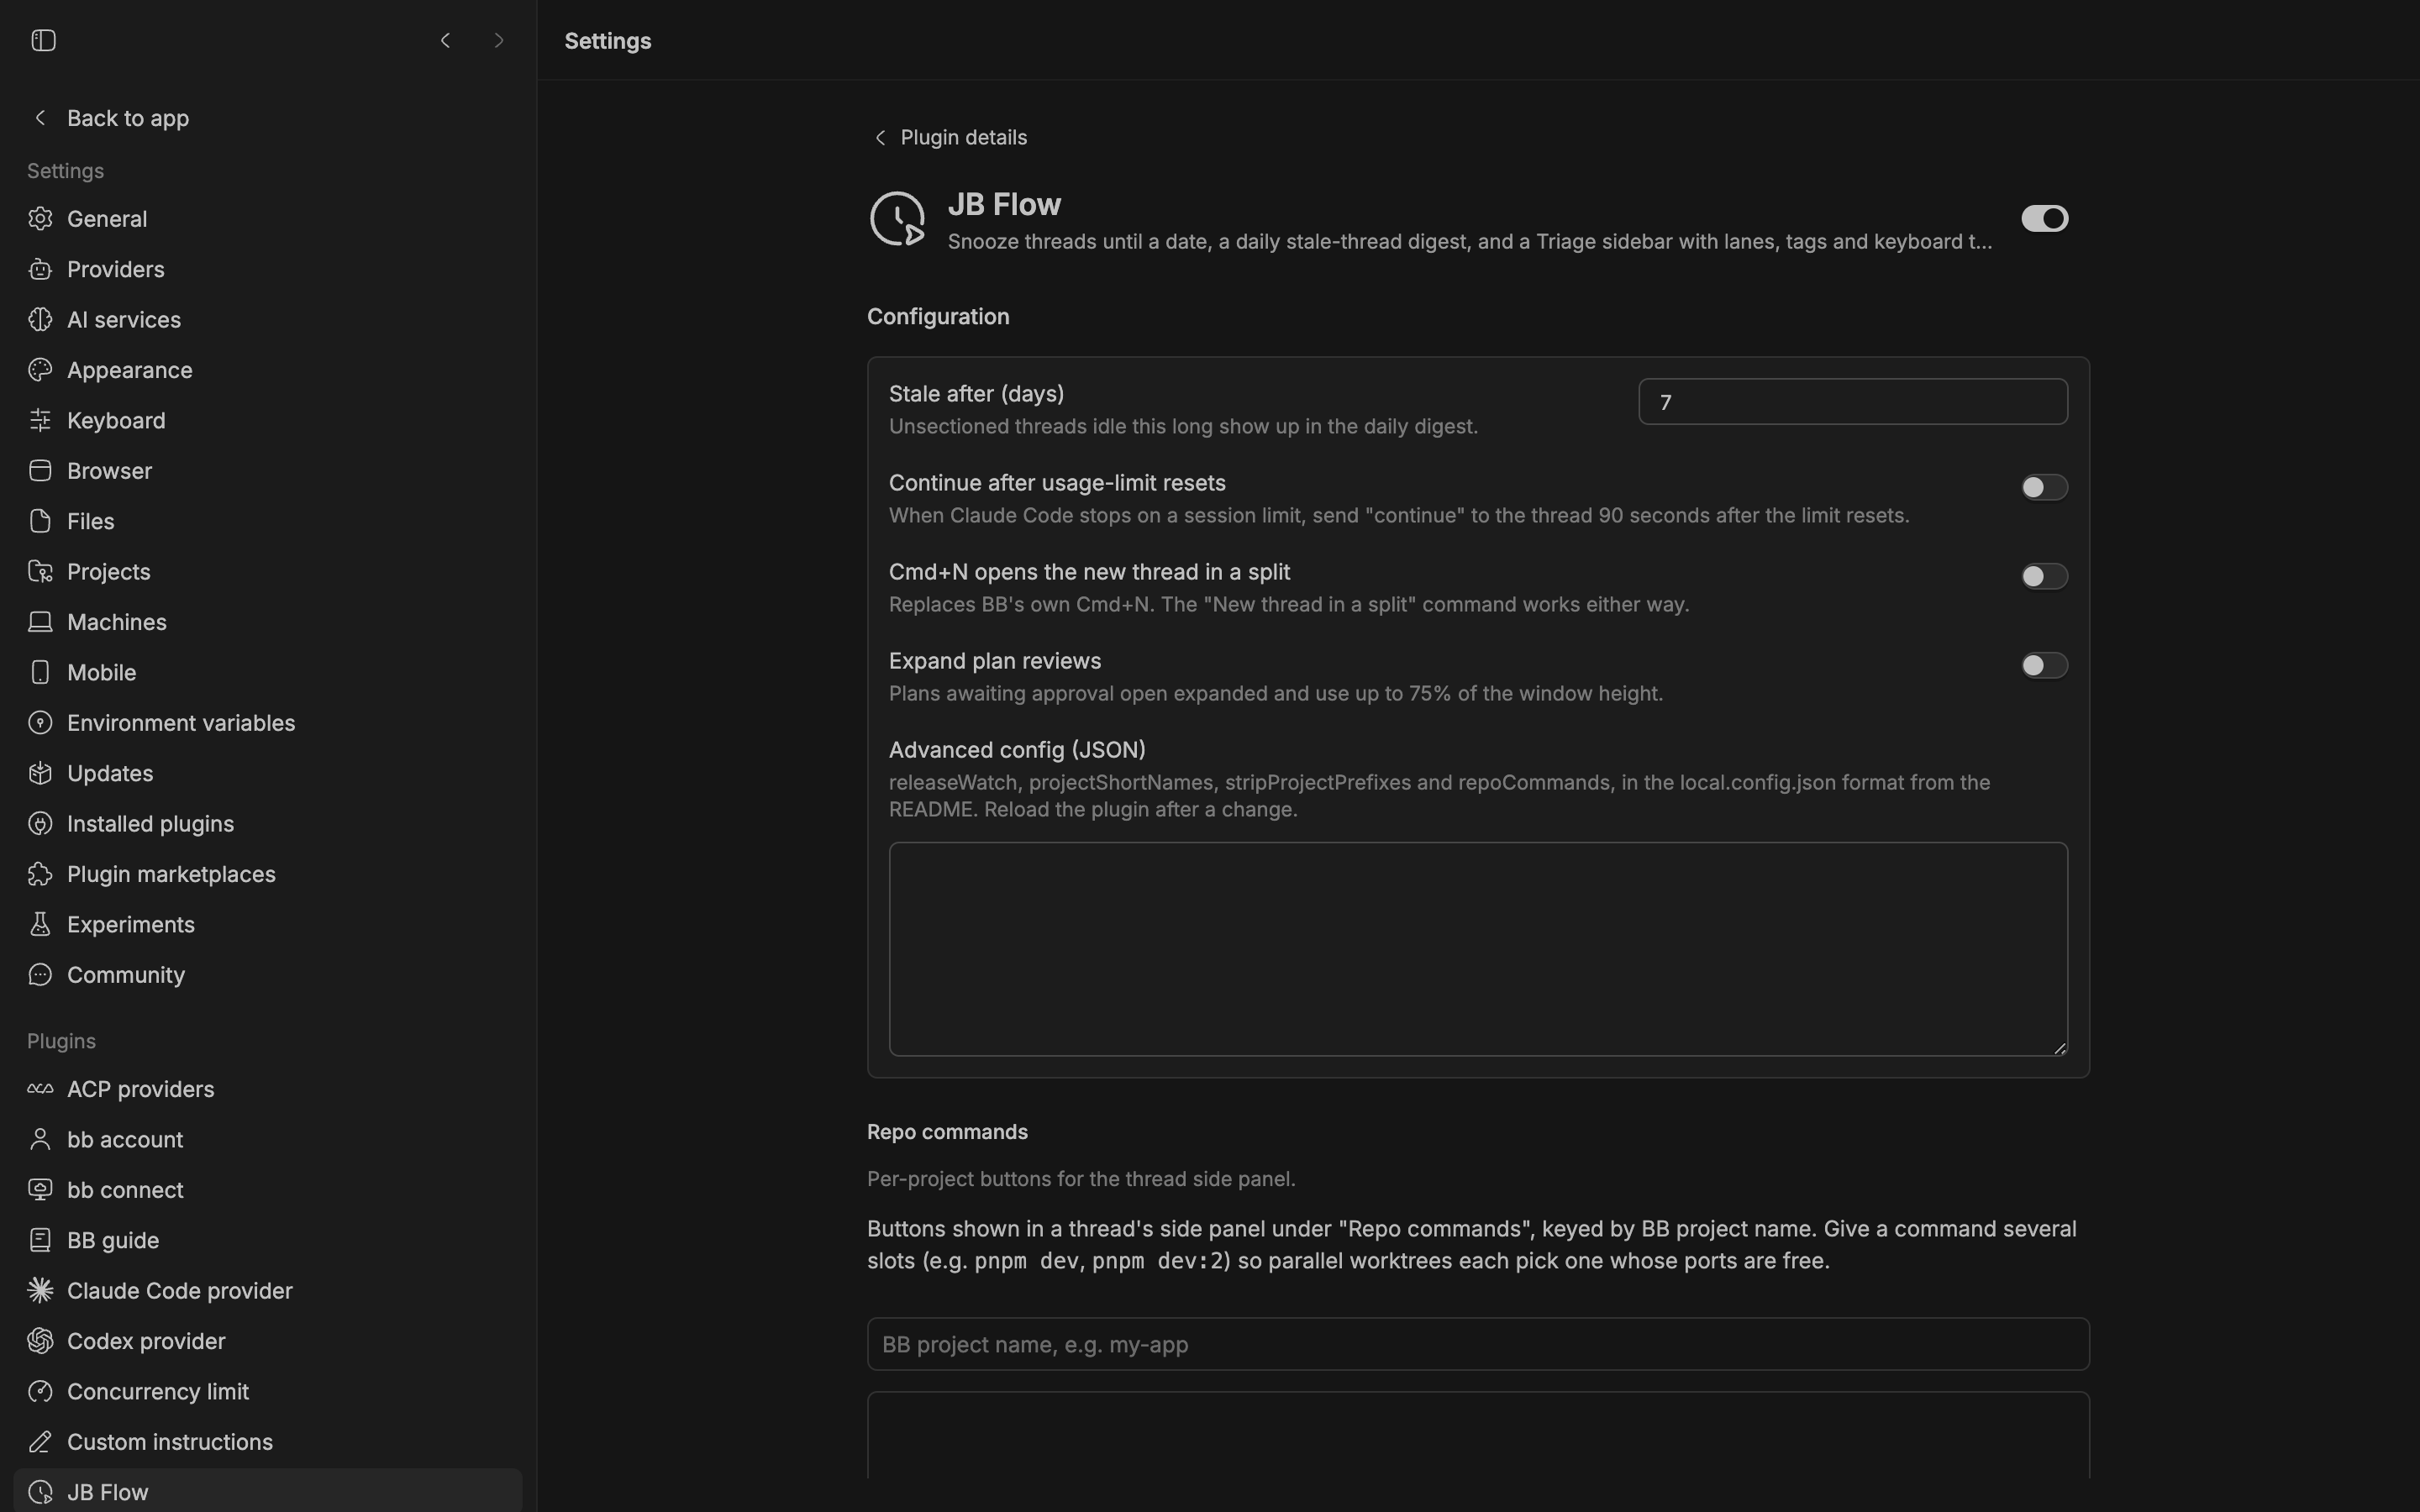Open Experiments flask icon
Screen dimensions: 2420x1512
point(40,924)
